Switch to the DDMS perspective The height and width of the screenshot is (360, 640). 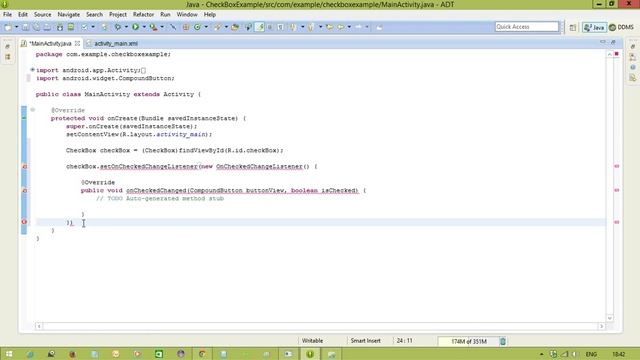(622, 27)
